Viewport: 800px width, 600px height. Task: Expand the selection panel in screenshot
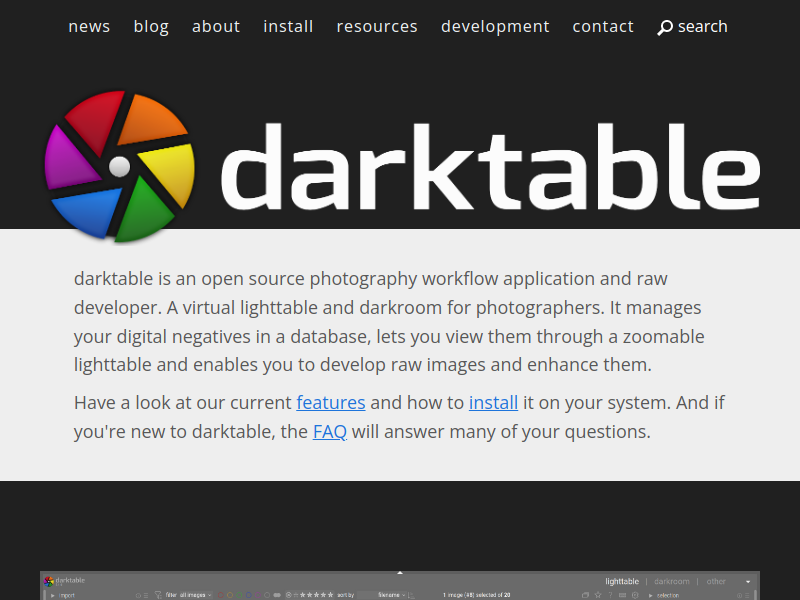pos(667,595)
